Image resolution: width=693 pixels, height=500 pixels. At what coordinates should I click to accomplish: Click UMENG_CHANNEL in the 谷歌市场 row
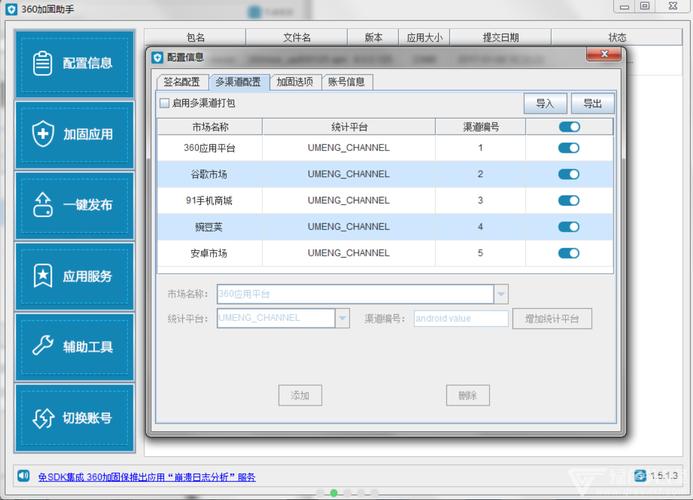(349, 174)
